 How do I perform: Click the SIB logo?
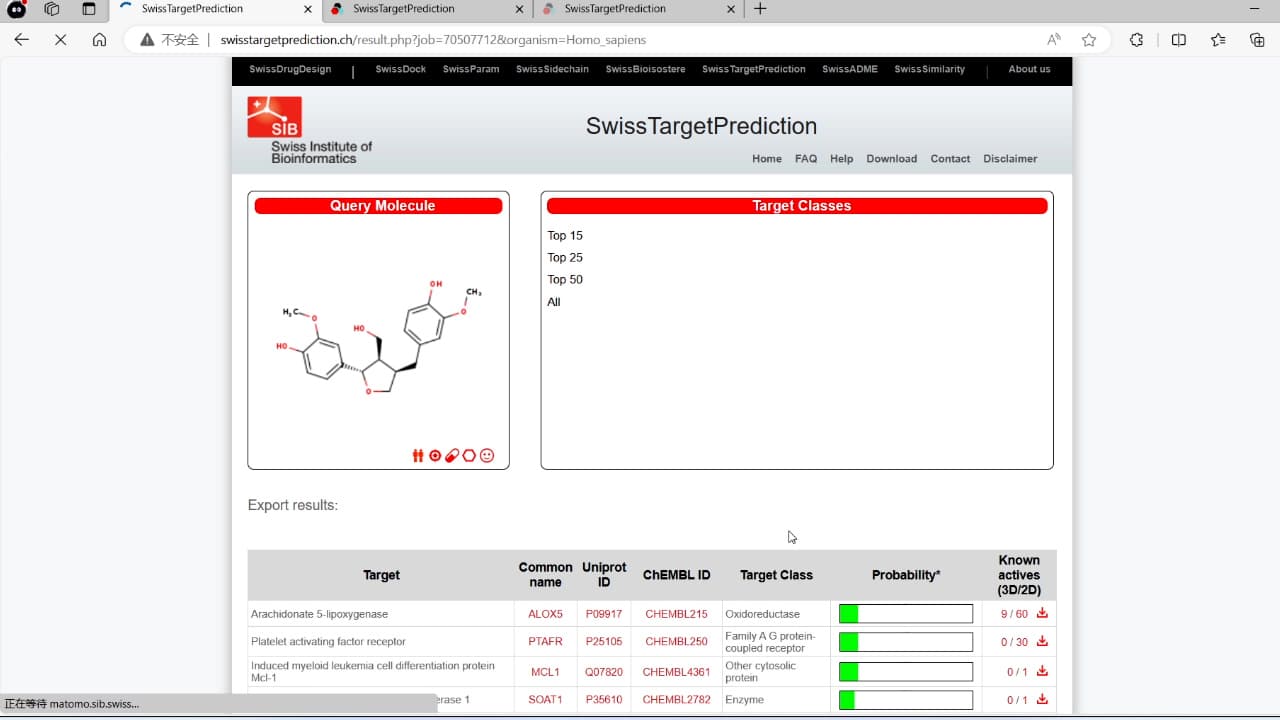click(274, 117)
